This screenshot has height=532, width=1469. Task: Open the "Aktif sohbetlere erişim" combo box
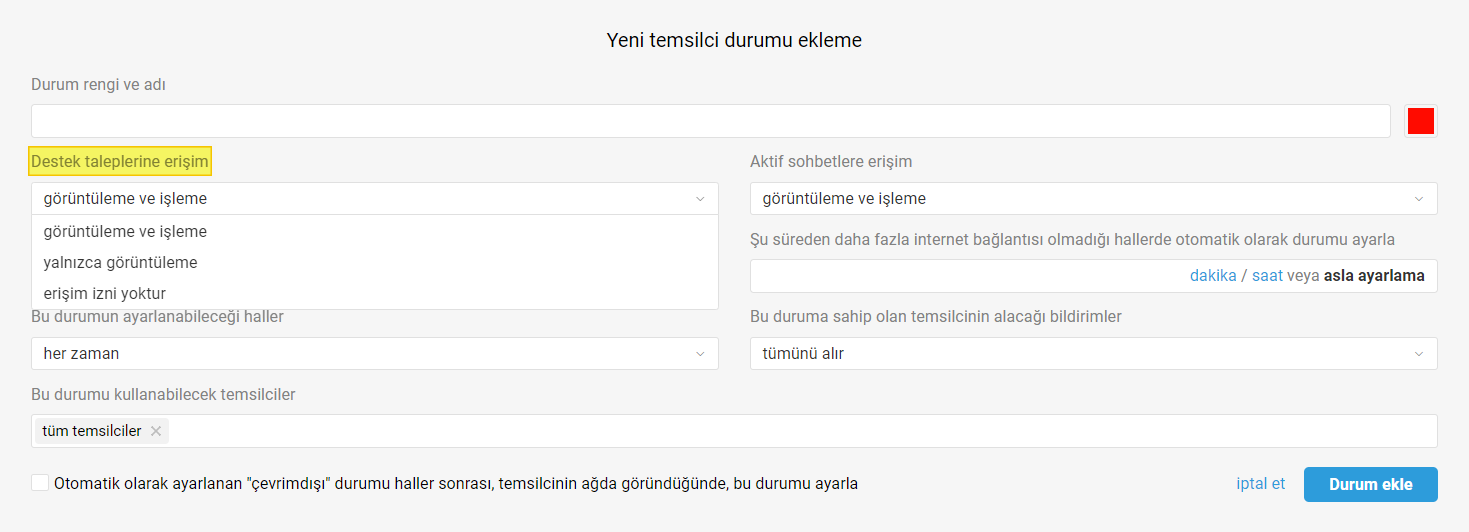[x=1094, y=199]
